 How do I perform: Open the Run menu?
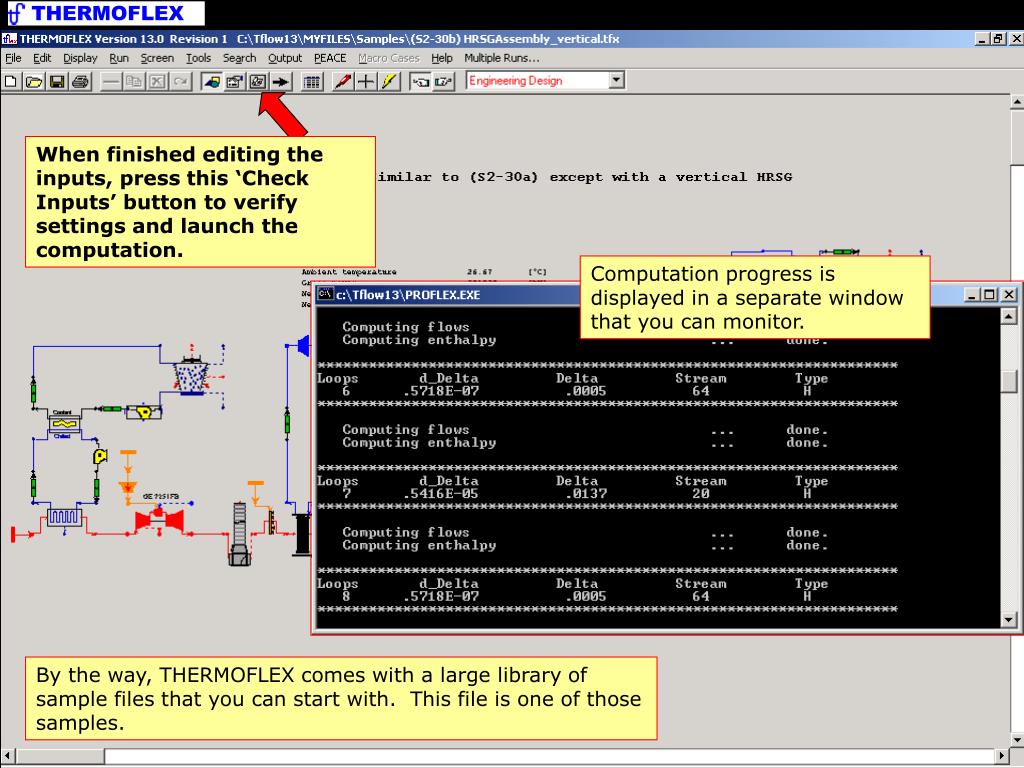click(119, 58)
